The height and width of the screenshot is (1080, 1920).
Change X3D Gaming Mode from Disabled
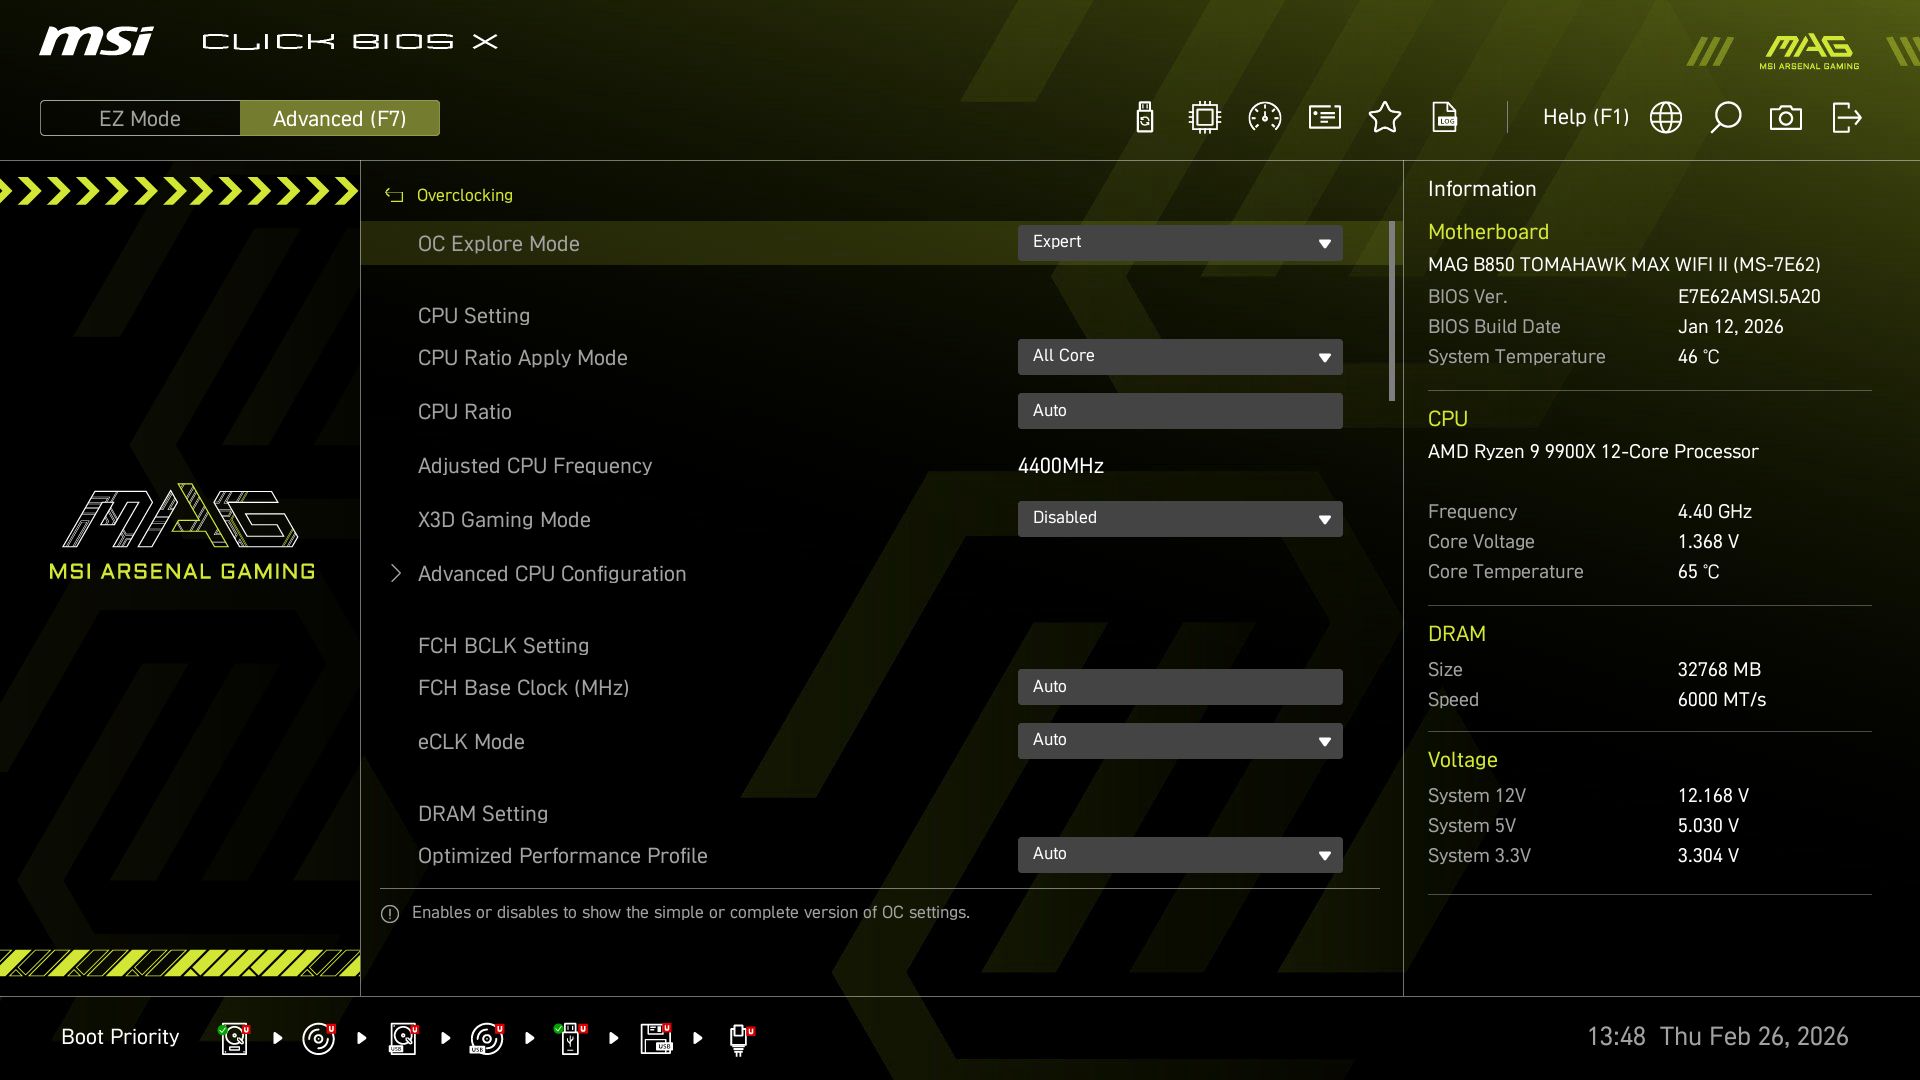pos(1180,518)
